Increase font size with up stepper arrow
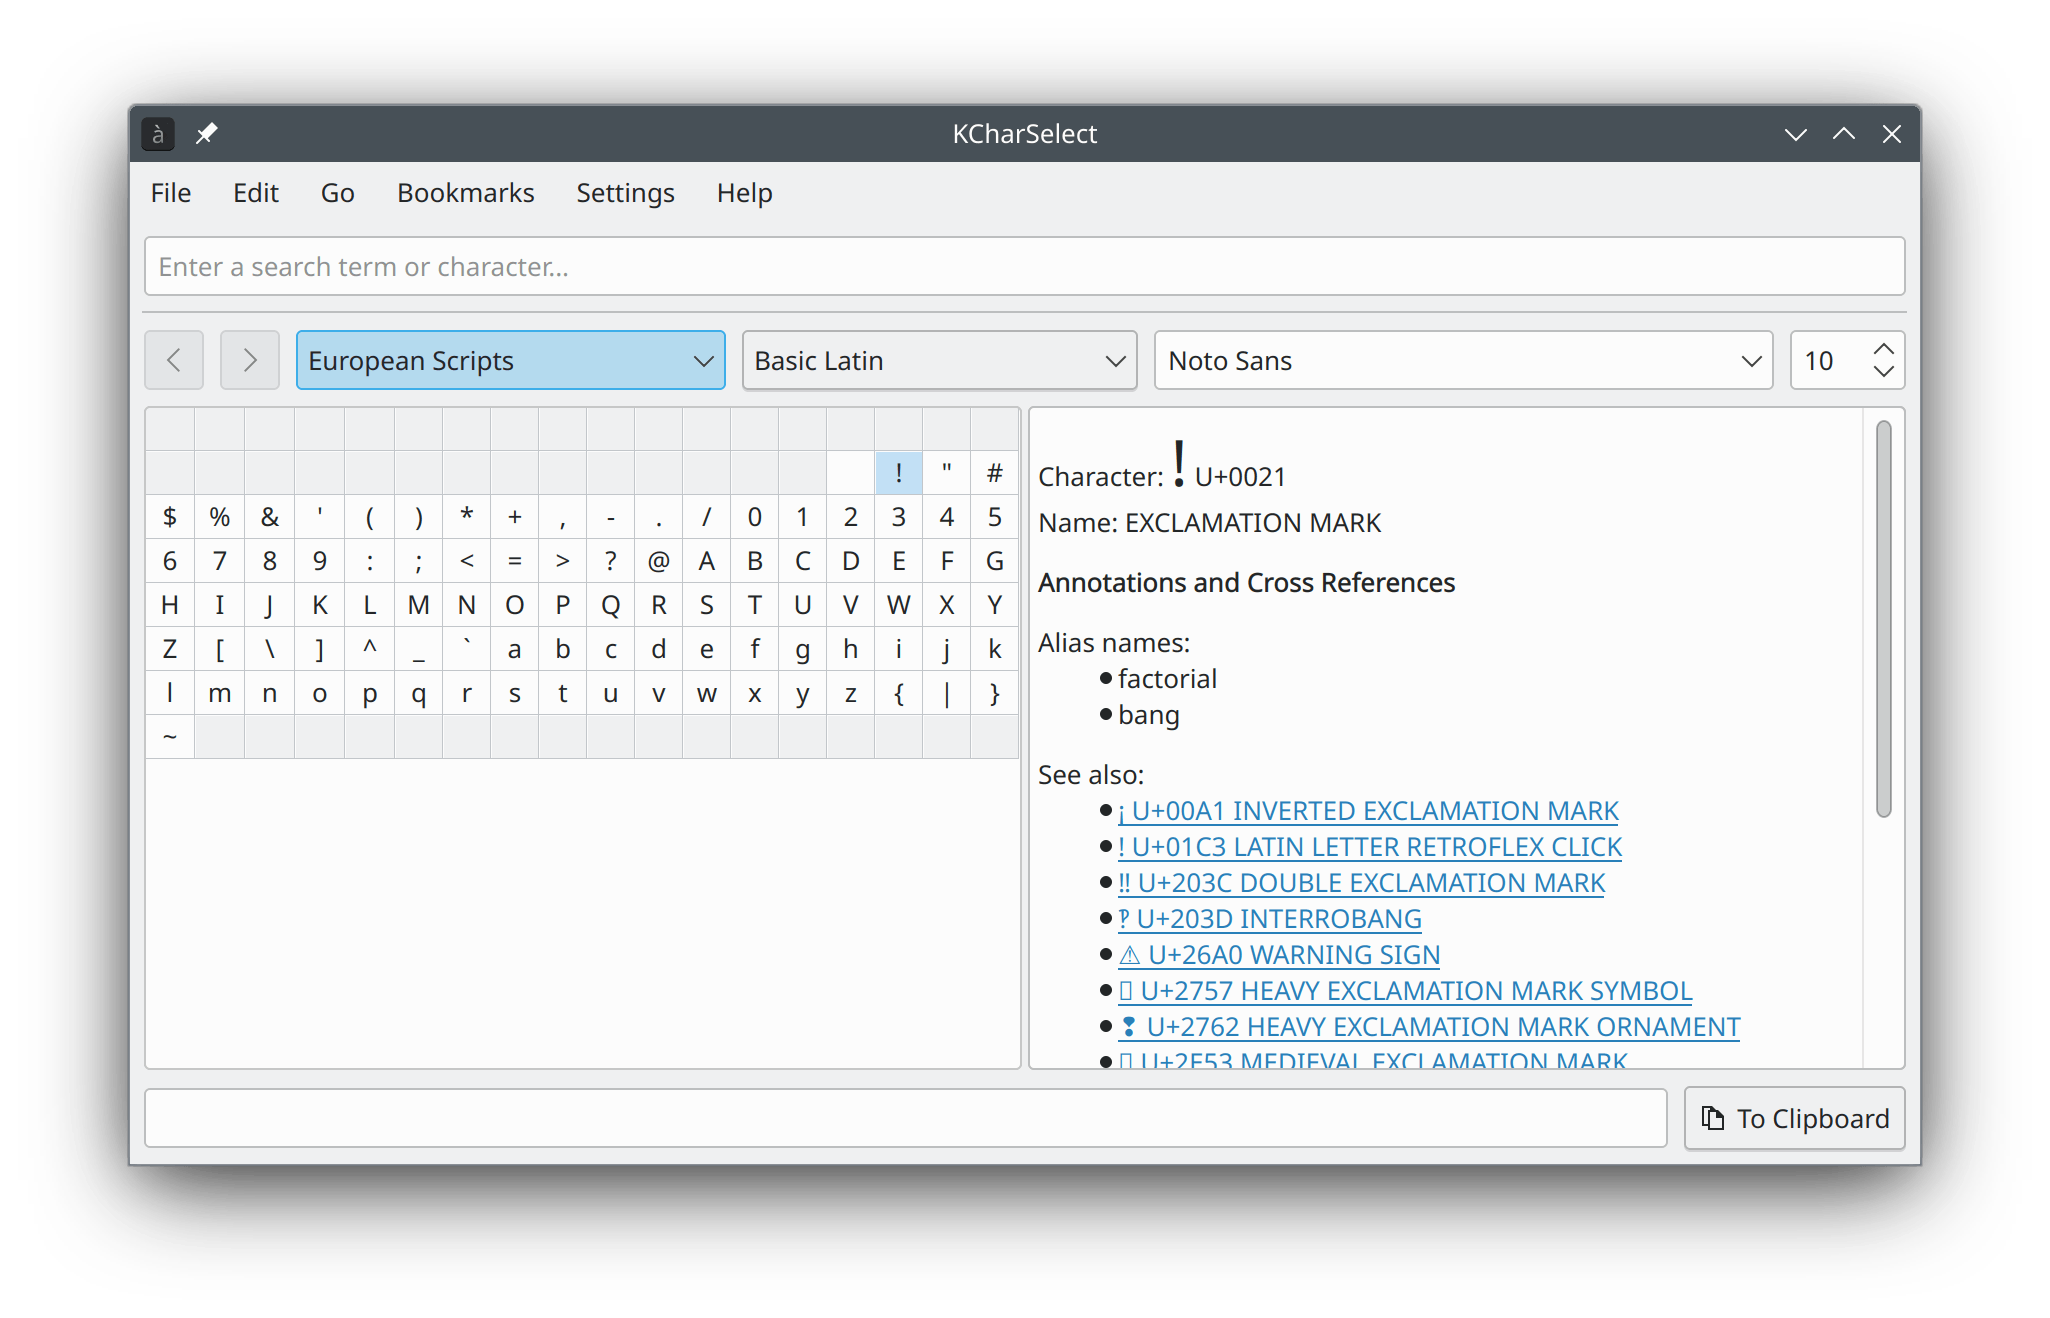Screen dimensions: 2050x1318 coord(1883,349)
